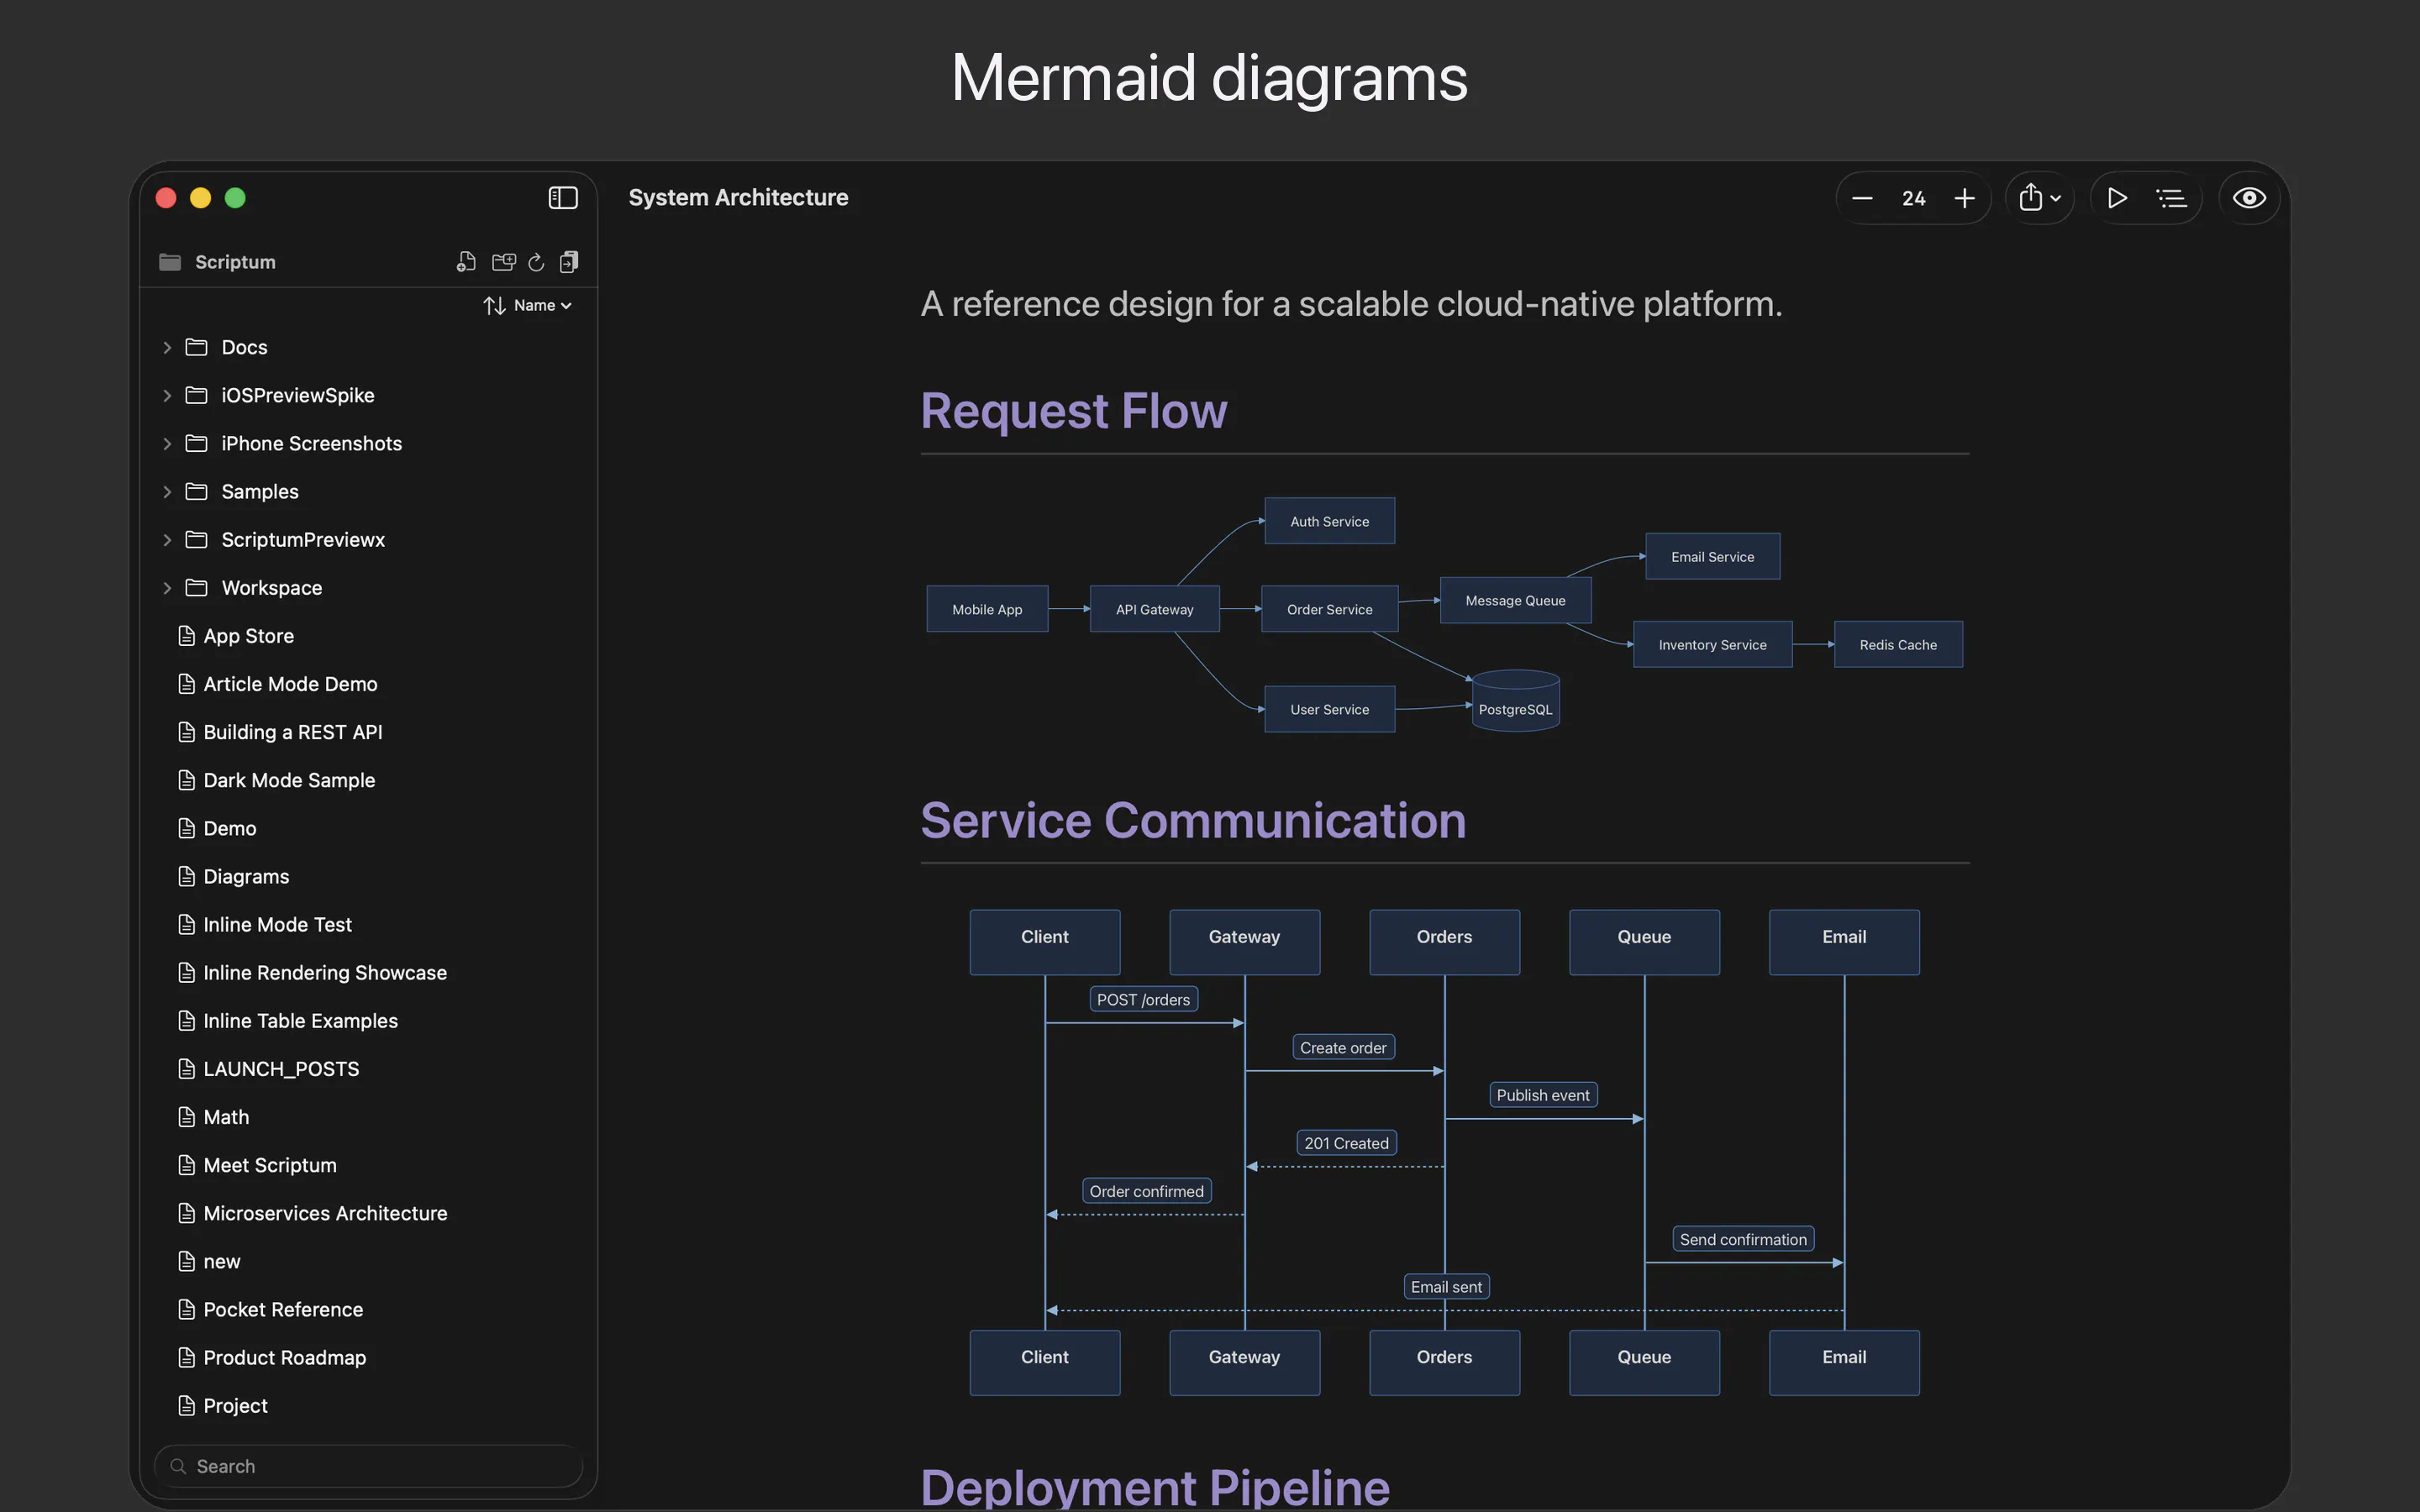Click the Math file icon

coord(186,1117)
